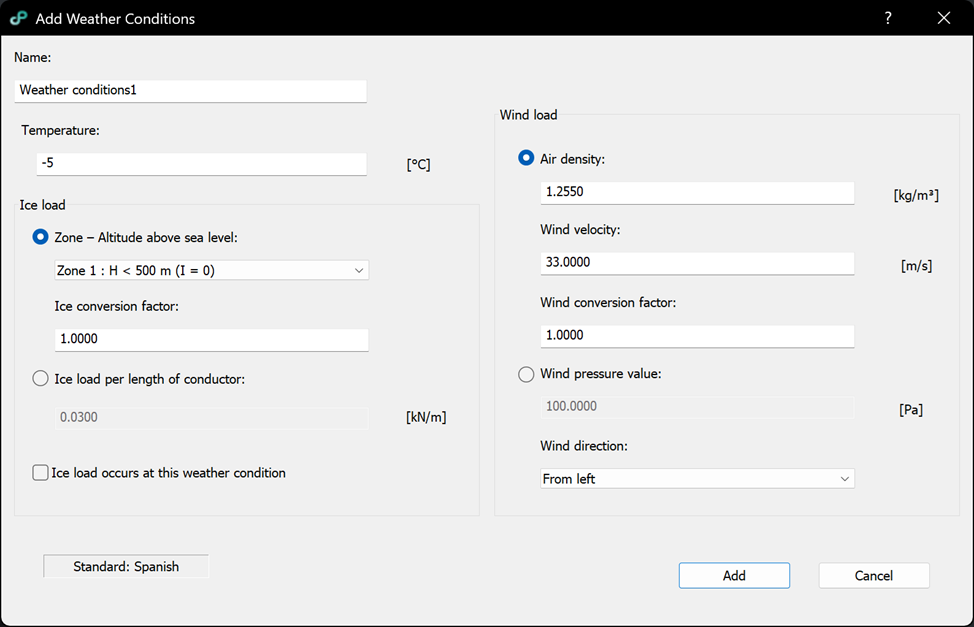The height and width of the screenshot is (627, 974).
Task: Click the Wind velocity input field
Action: 697,263
